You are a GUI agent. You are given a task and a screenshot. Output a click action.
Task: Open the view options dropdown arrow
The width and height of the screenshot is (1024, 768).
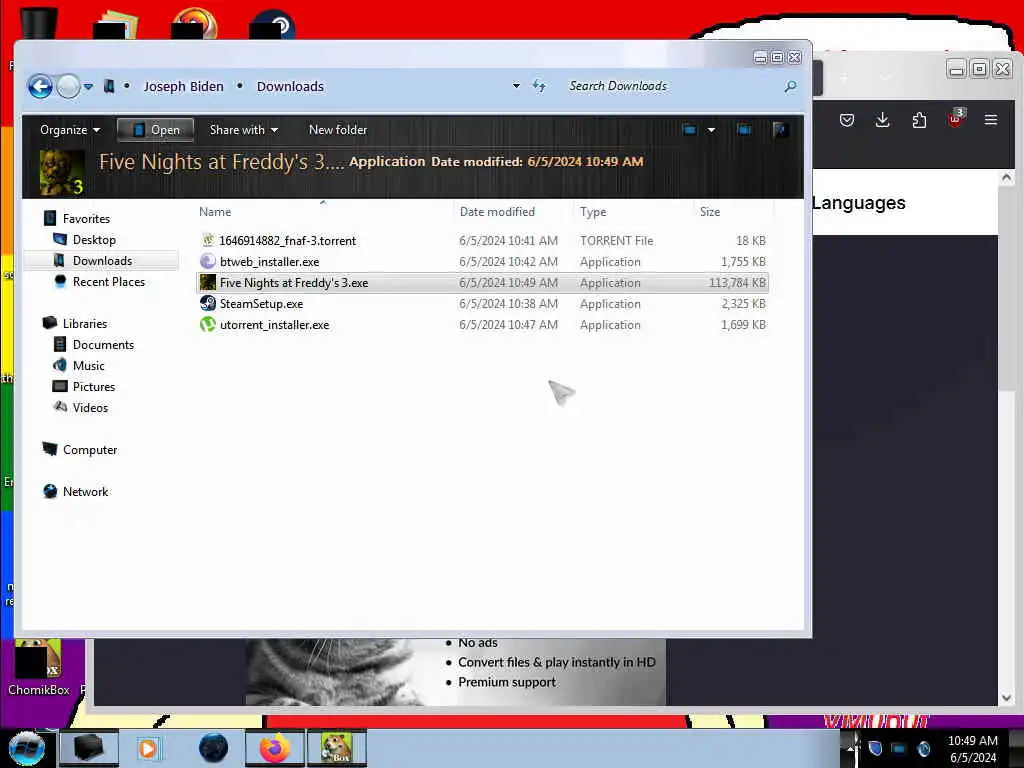[711, 129]
